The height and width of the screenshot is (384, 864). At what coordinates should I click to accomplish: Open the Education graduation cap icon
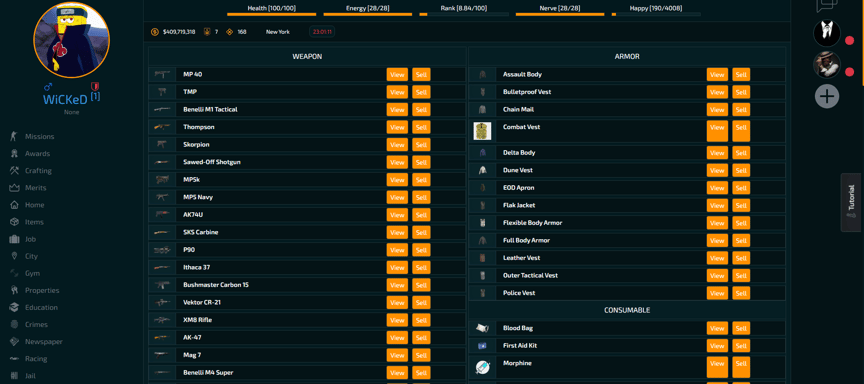coord(14,307)
